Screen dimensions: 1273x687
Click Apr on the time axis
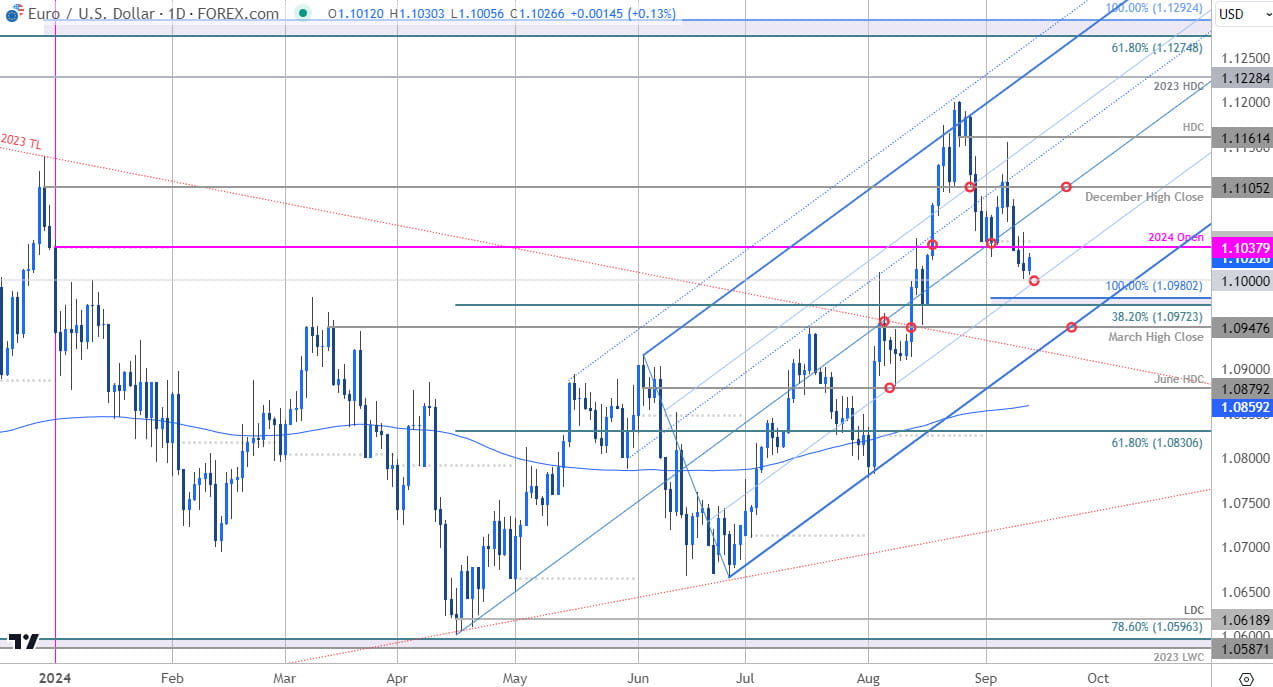coord(397,678)
